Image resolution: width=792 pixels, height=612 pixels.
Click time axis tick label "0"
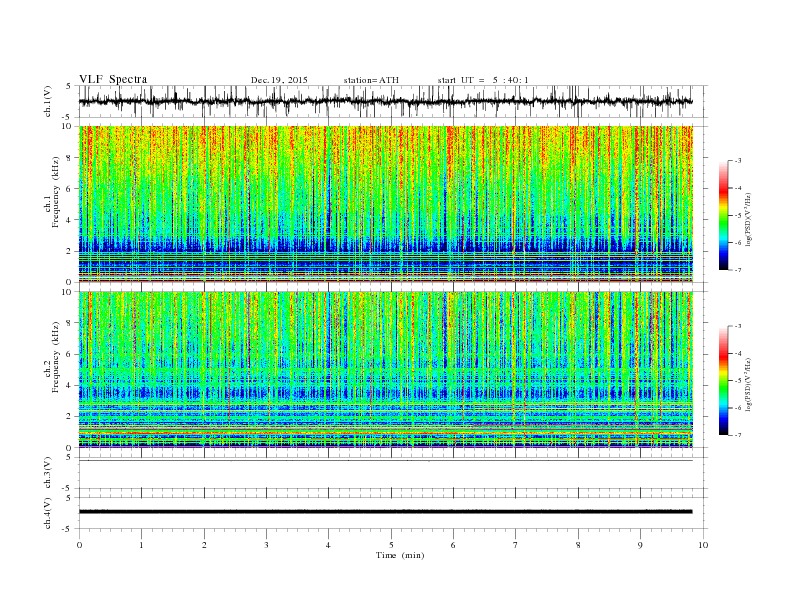point(79,545)
